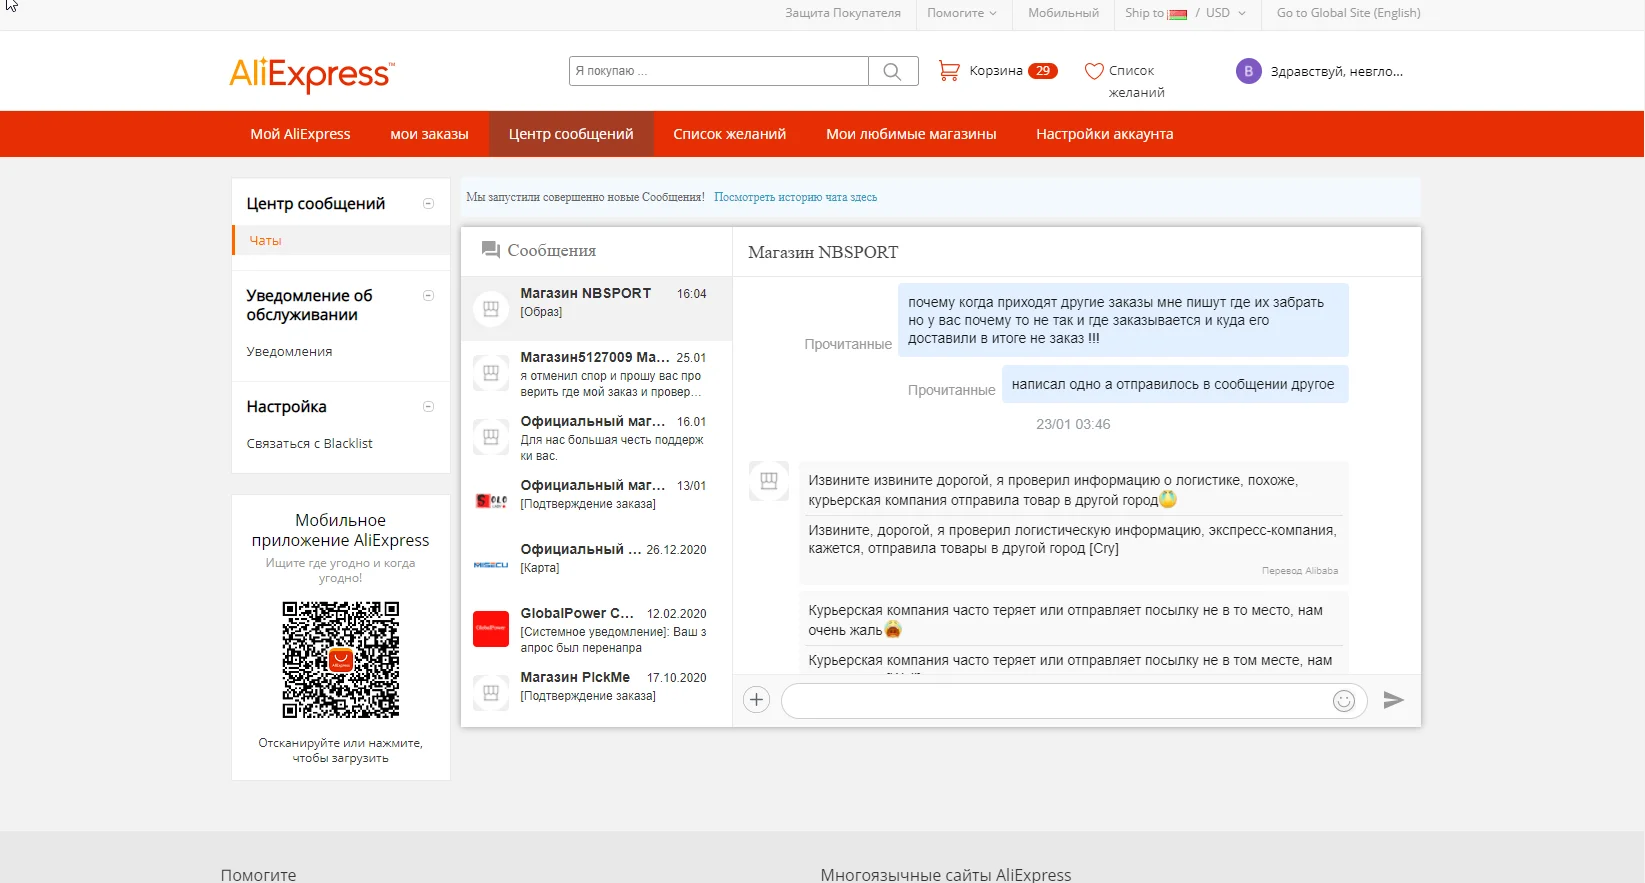Click the search magnifier button
This screenshot has height=883, width=1645.
[893, 71]
